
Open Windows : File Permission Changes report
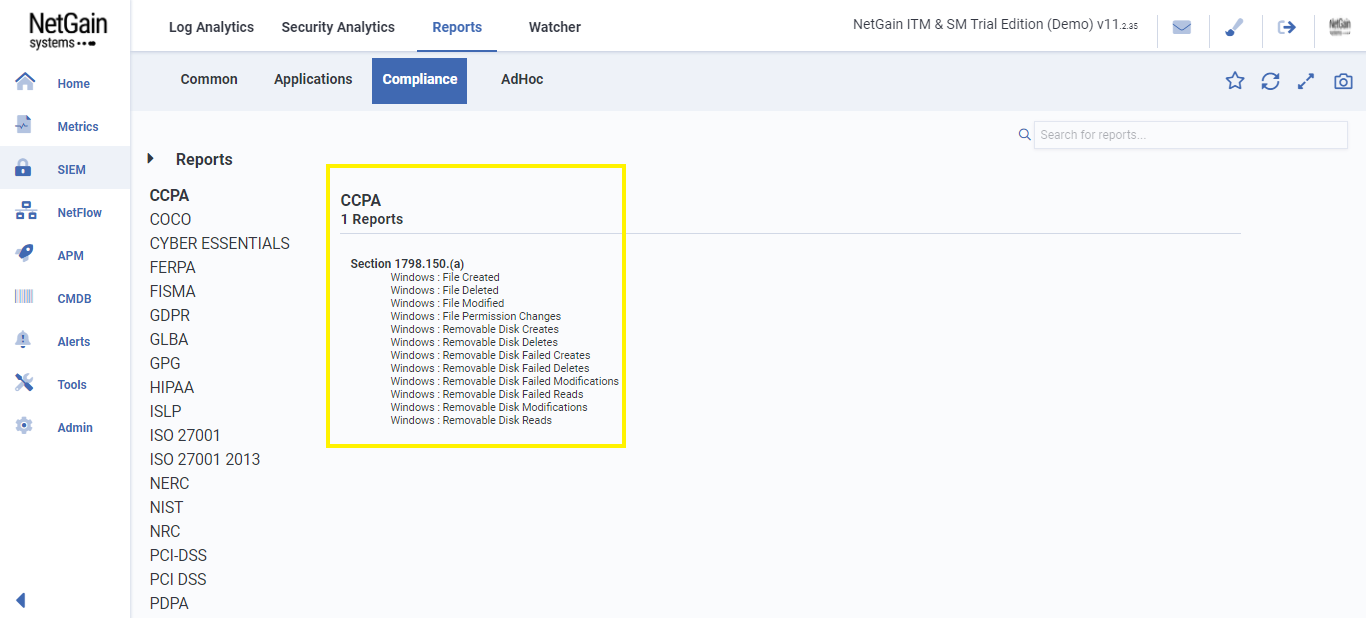point(476,316)
